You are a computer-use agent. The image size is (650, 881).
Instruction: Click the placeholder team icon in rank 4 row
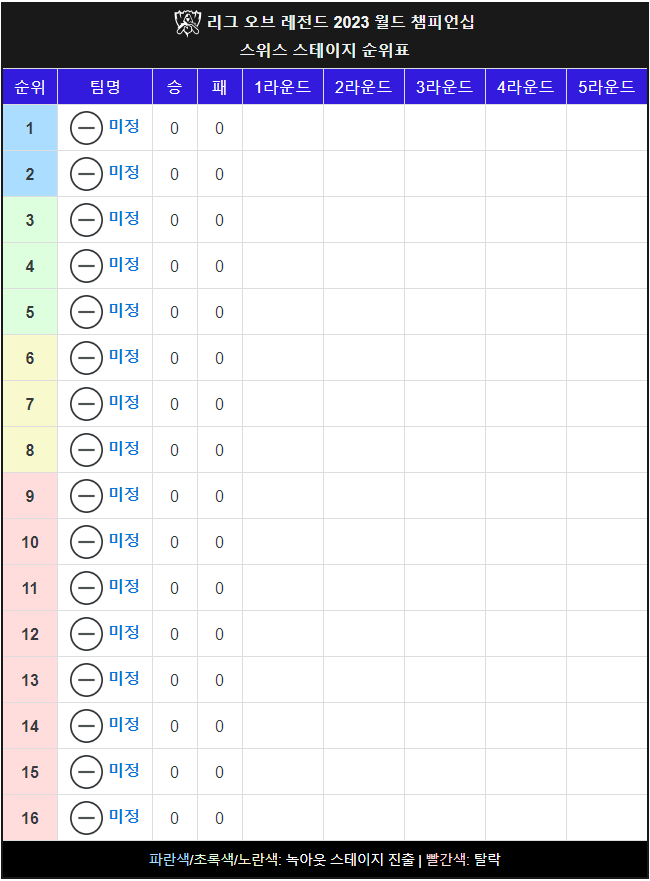click(x=86, y=266)
